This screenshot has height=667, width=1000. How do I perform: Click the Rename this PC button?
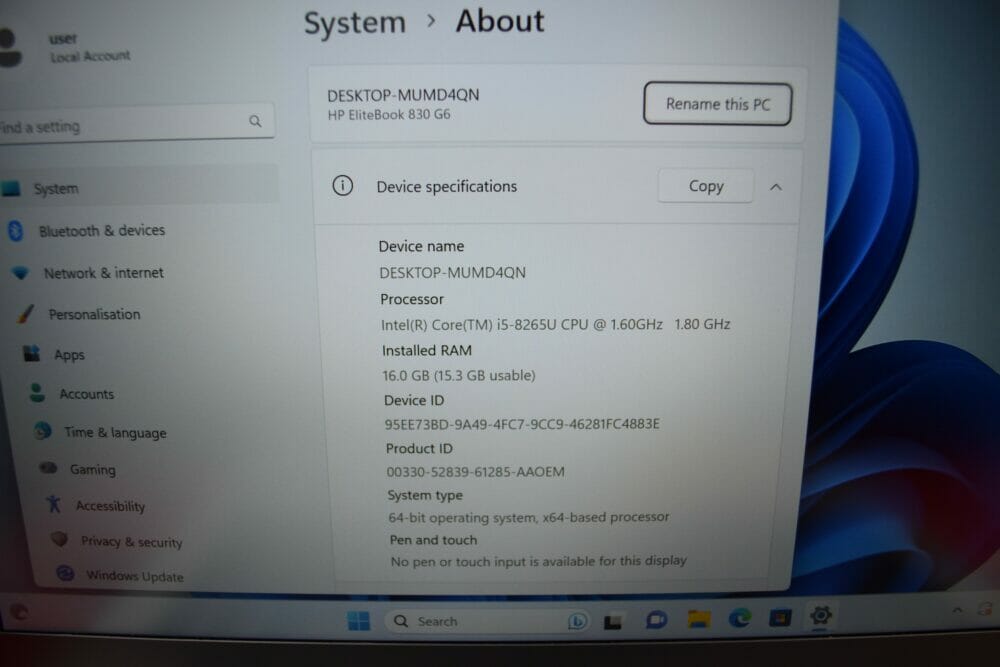pyautogui.click(x=717, y=104)
